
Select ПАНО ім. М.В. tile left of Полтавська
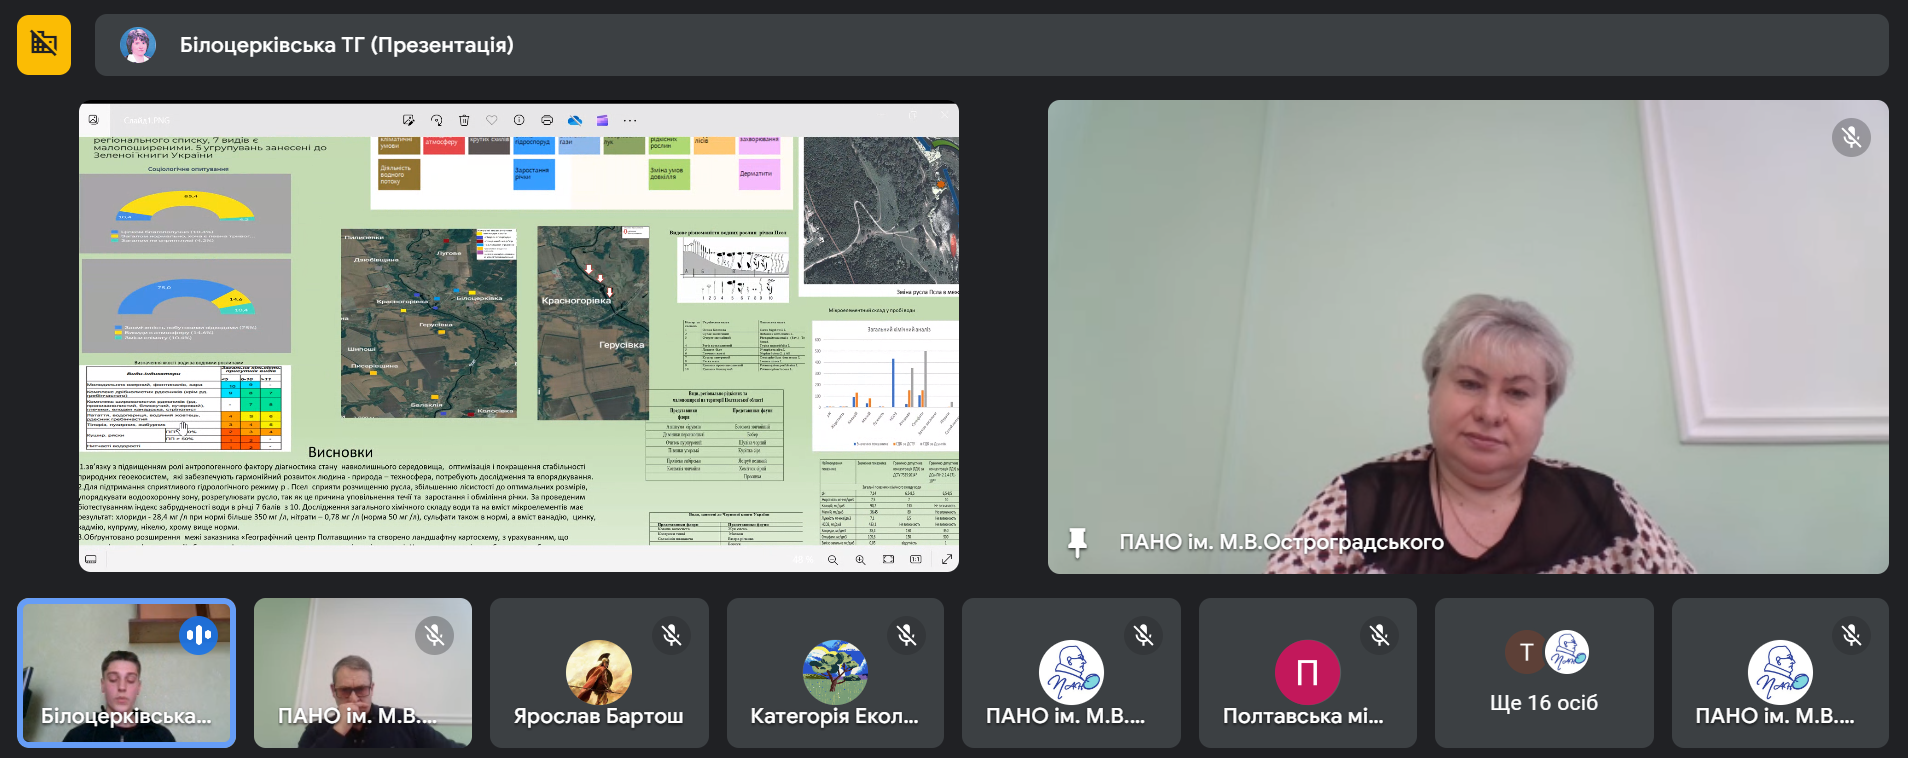[1071, 673]
